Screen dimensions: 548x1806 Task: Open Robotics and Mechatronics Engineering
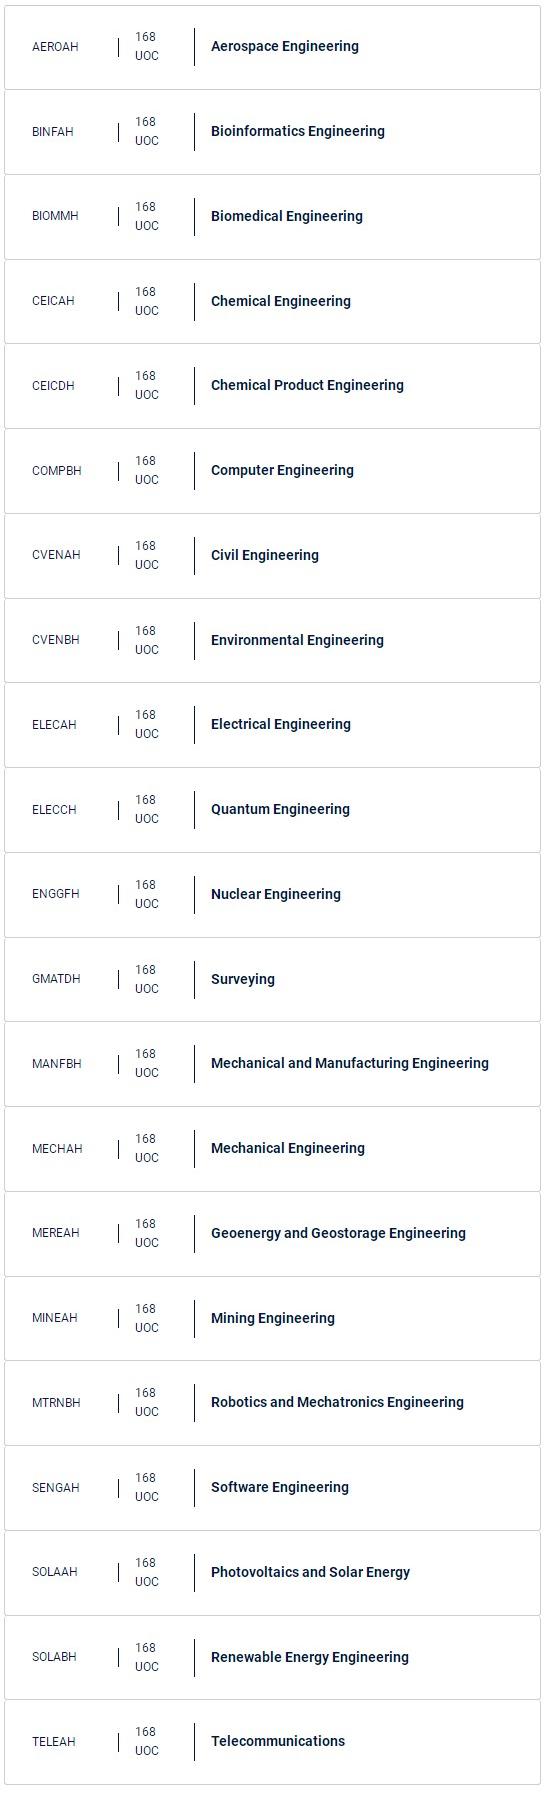(x=272, y=1403)
